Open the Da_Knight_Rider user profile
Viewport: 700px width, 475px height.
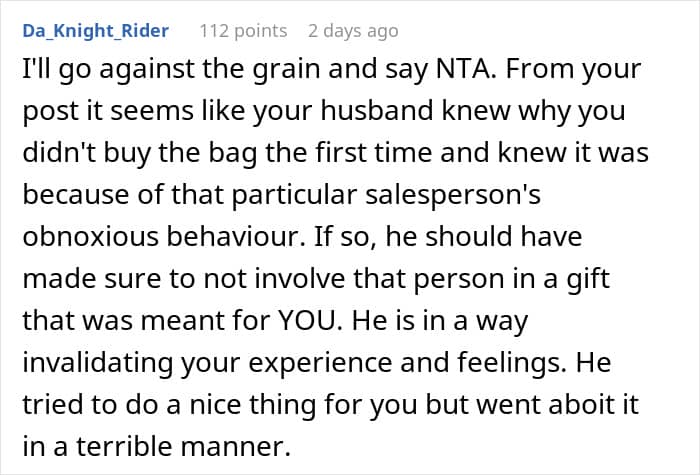point(96,31)
